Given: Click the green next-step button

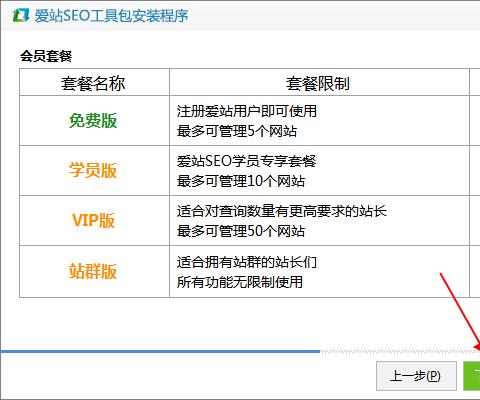Looking at the screenshot, I should [472, 376].
